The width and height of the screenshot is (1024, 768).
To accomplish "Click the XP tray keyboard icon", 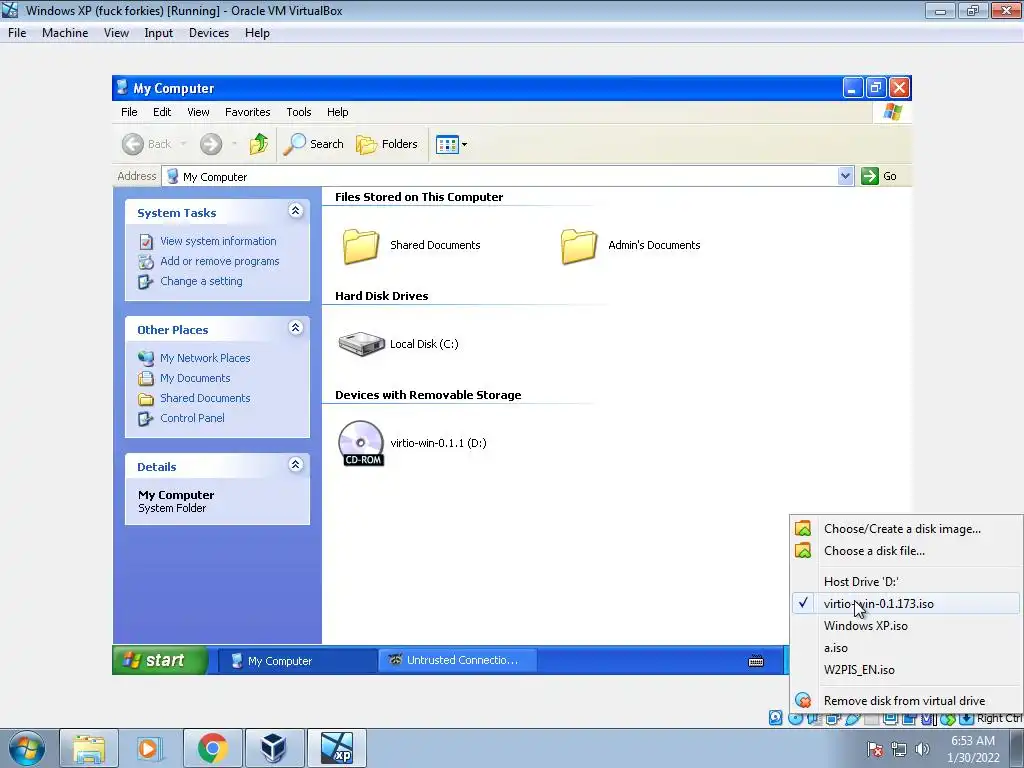I will pyautogui.click(x=756, y=661).
